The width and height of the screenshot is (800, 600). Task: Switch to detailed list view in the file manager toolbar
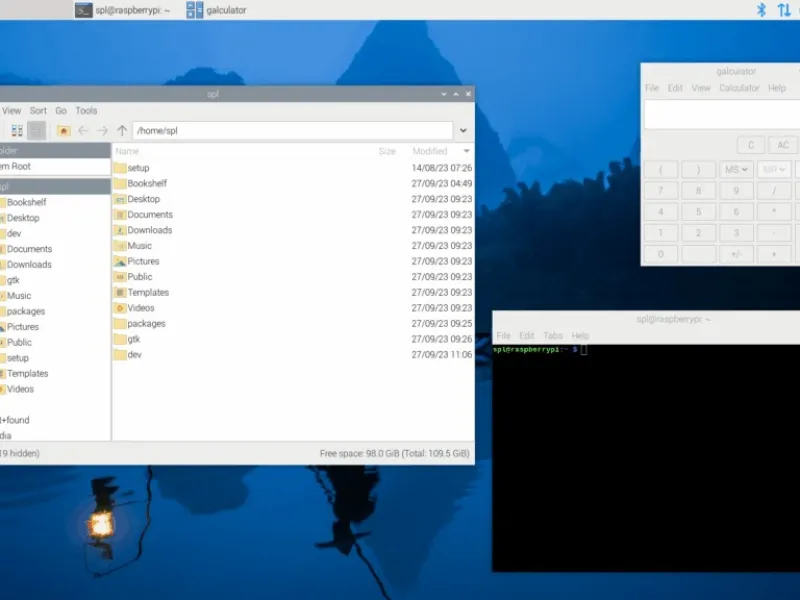(x=36, y=131)
